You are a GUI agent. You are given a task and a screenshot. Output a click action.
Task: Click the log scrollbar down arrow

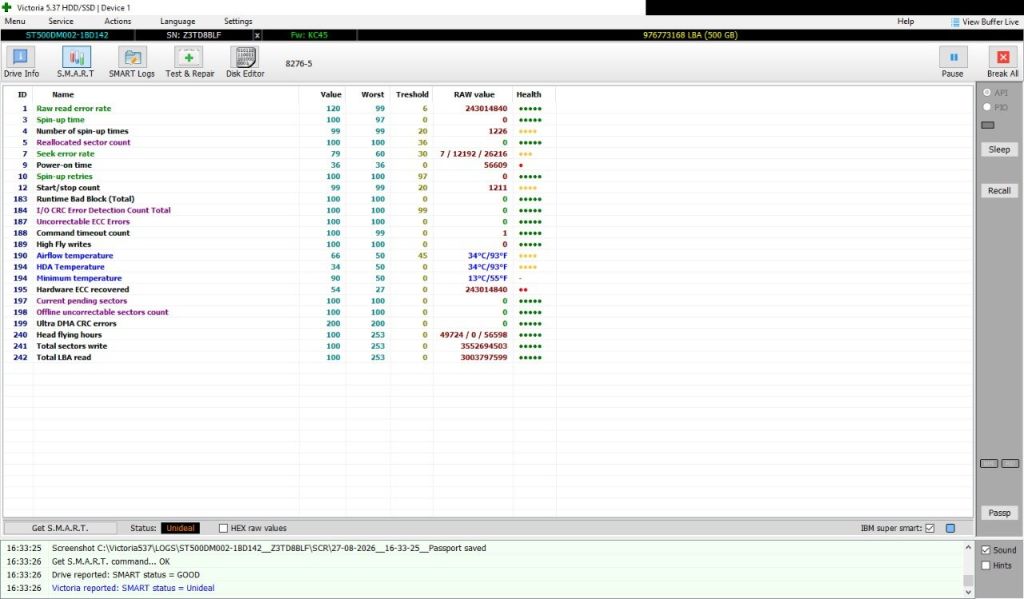click(968, 592)
